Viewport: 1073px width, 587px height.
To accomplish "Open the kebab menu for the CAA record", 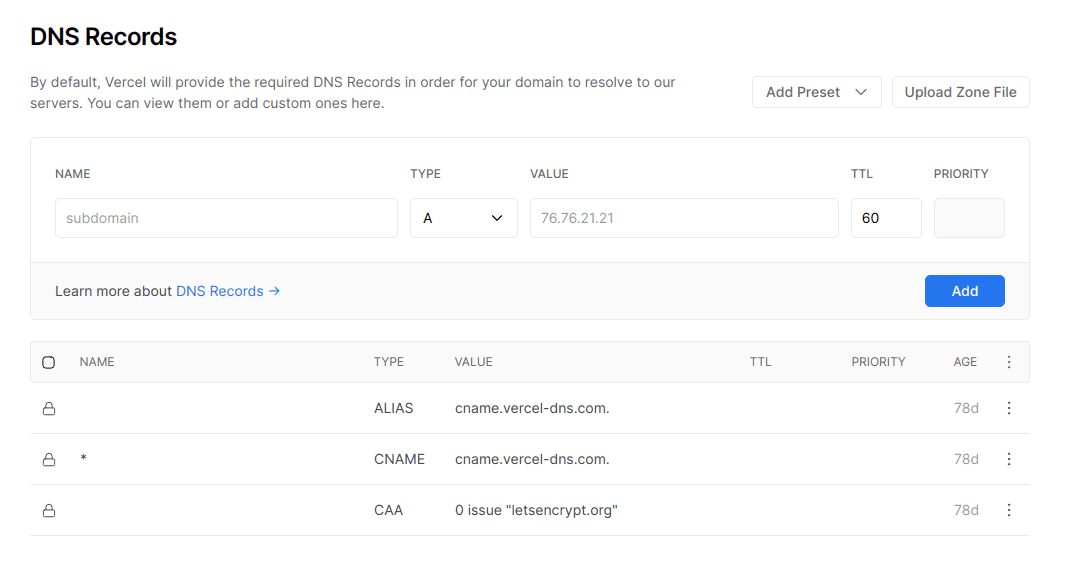I will tap(1009, 510).
